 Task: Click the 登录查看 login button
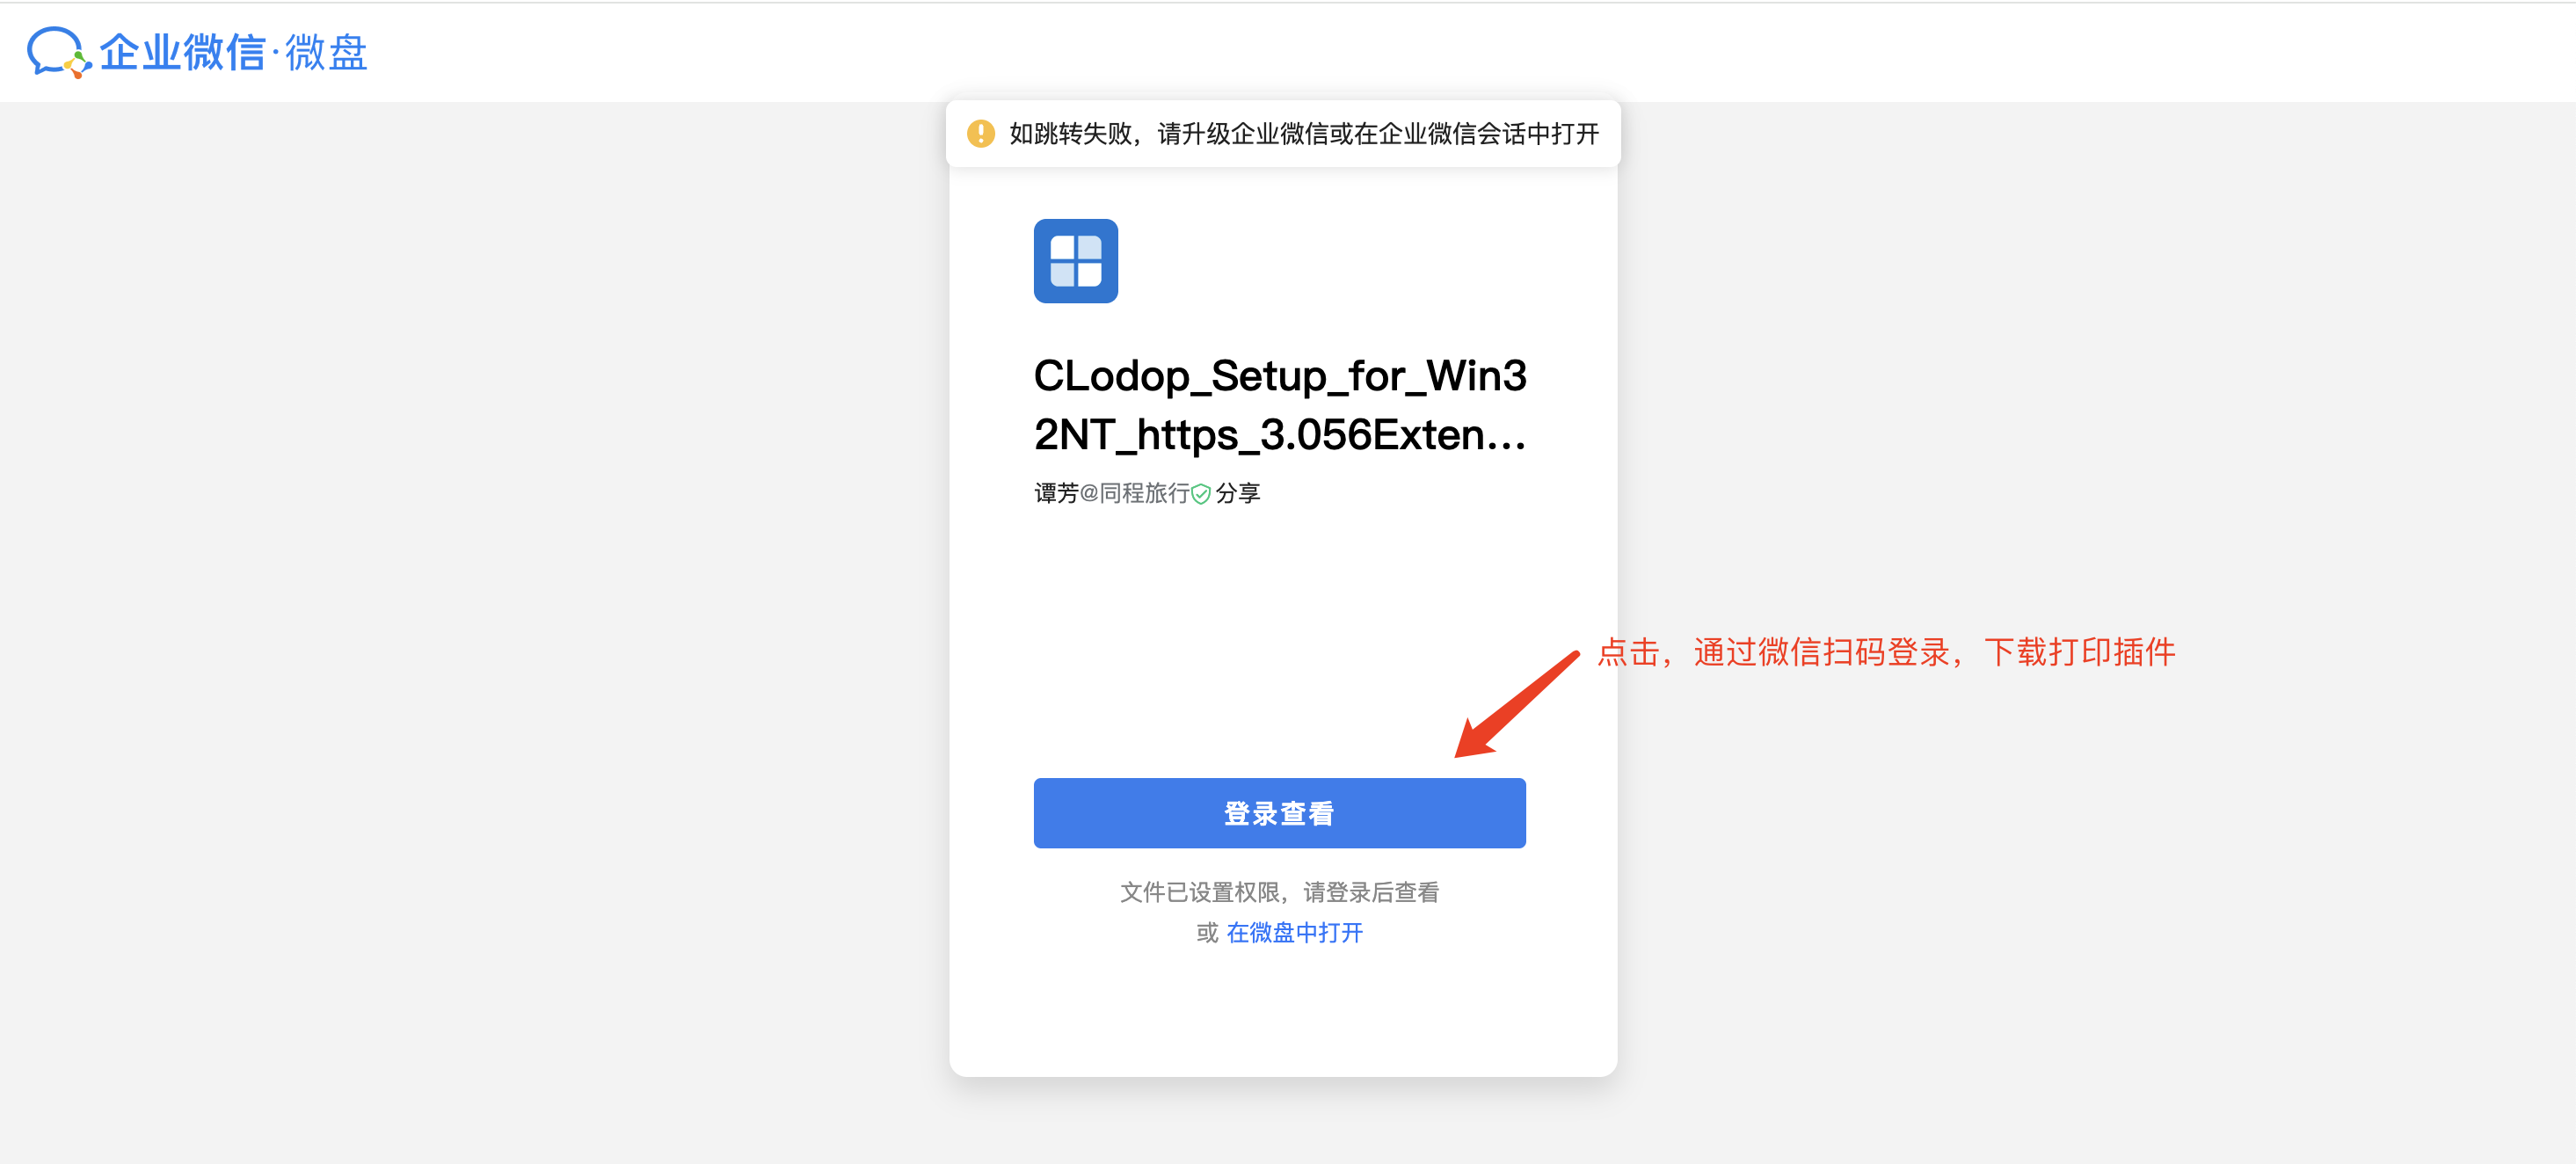click(x=1279, y=813)
